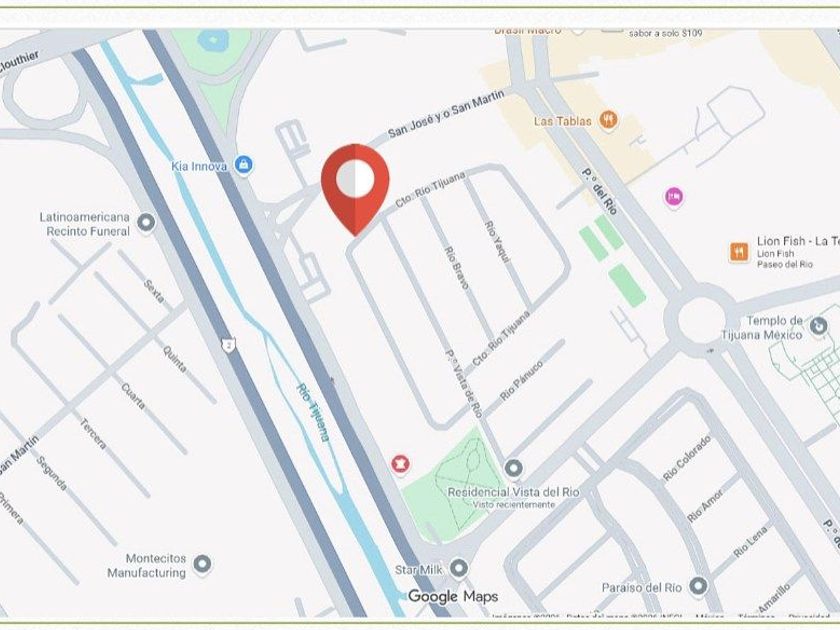Click the Río Tijuana river label
Image resolution: width=840 pixels, height=630 pixels.
(x=313, y=412)
